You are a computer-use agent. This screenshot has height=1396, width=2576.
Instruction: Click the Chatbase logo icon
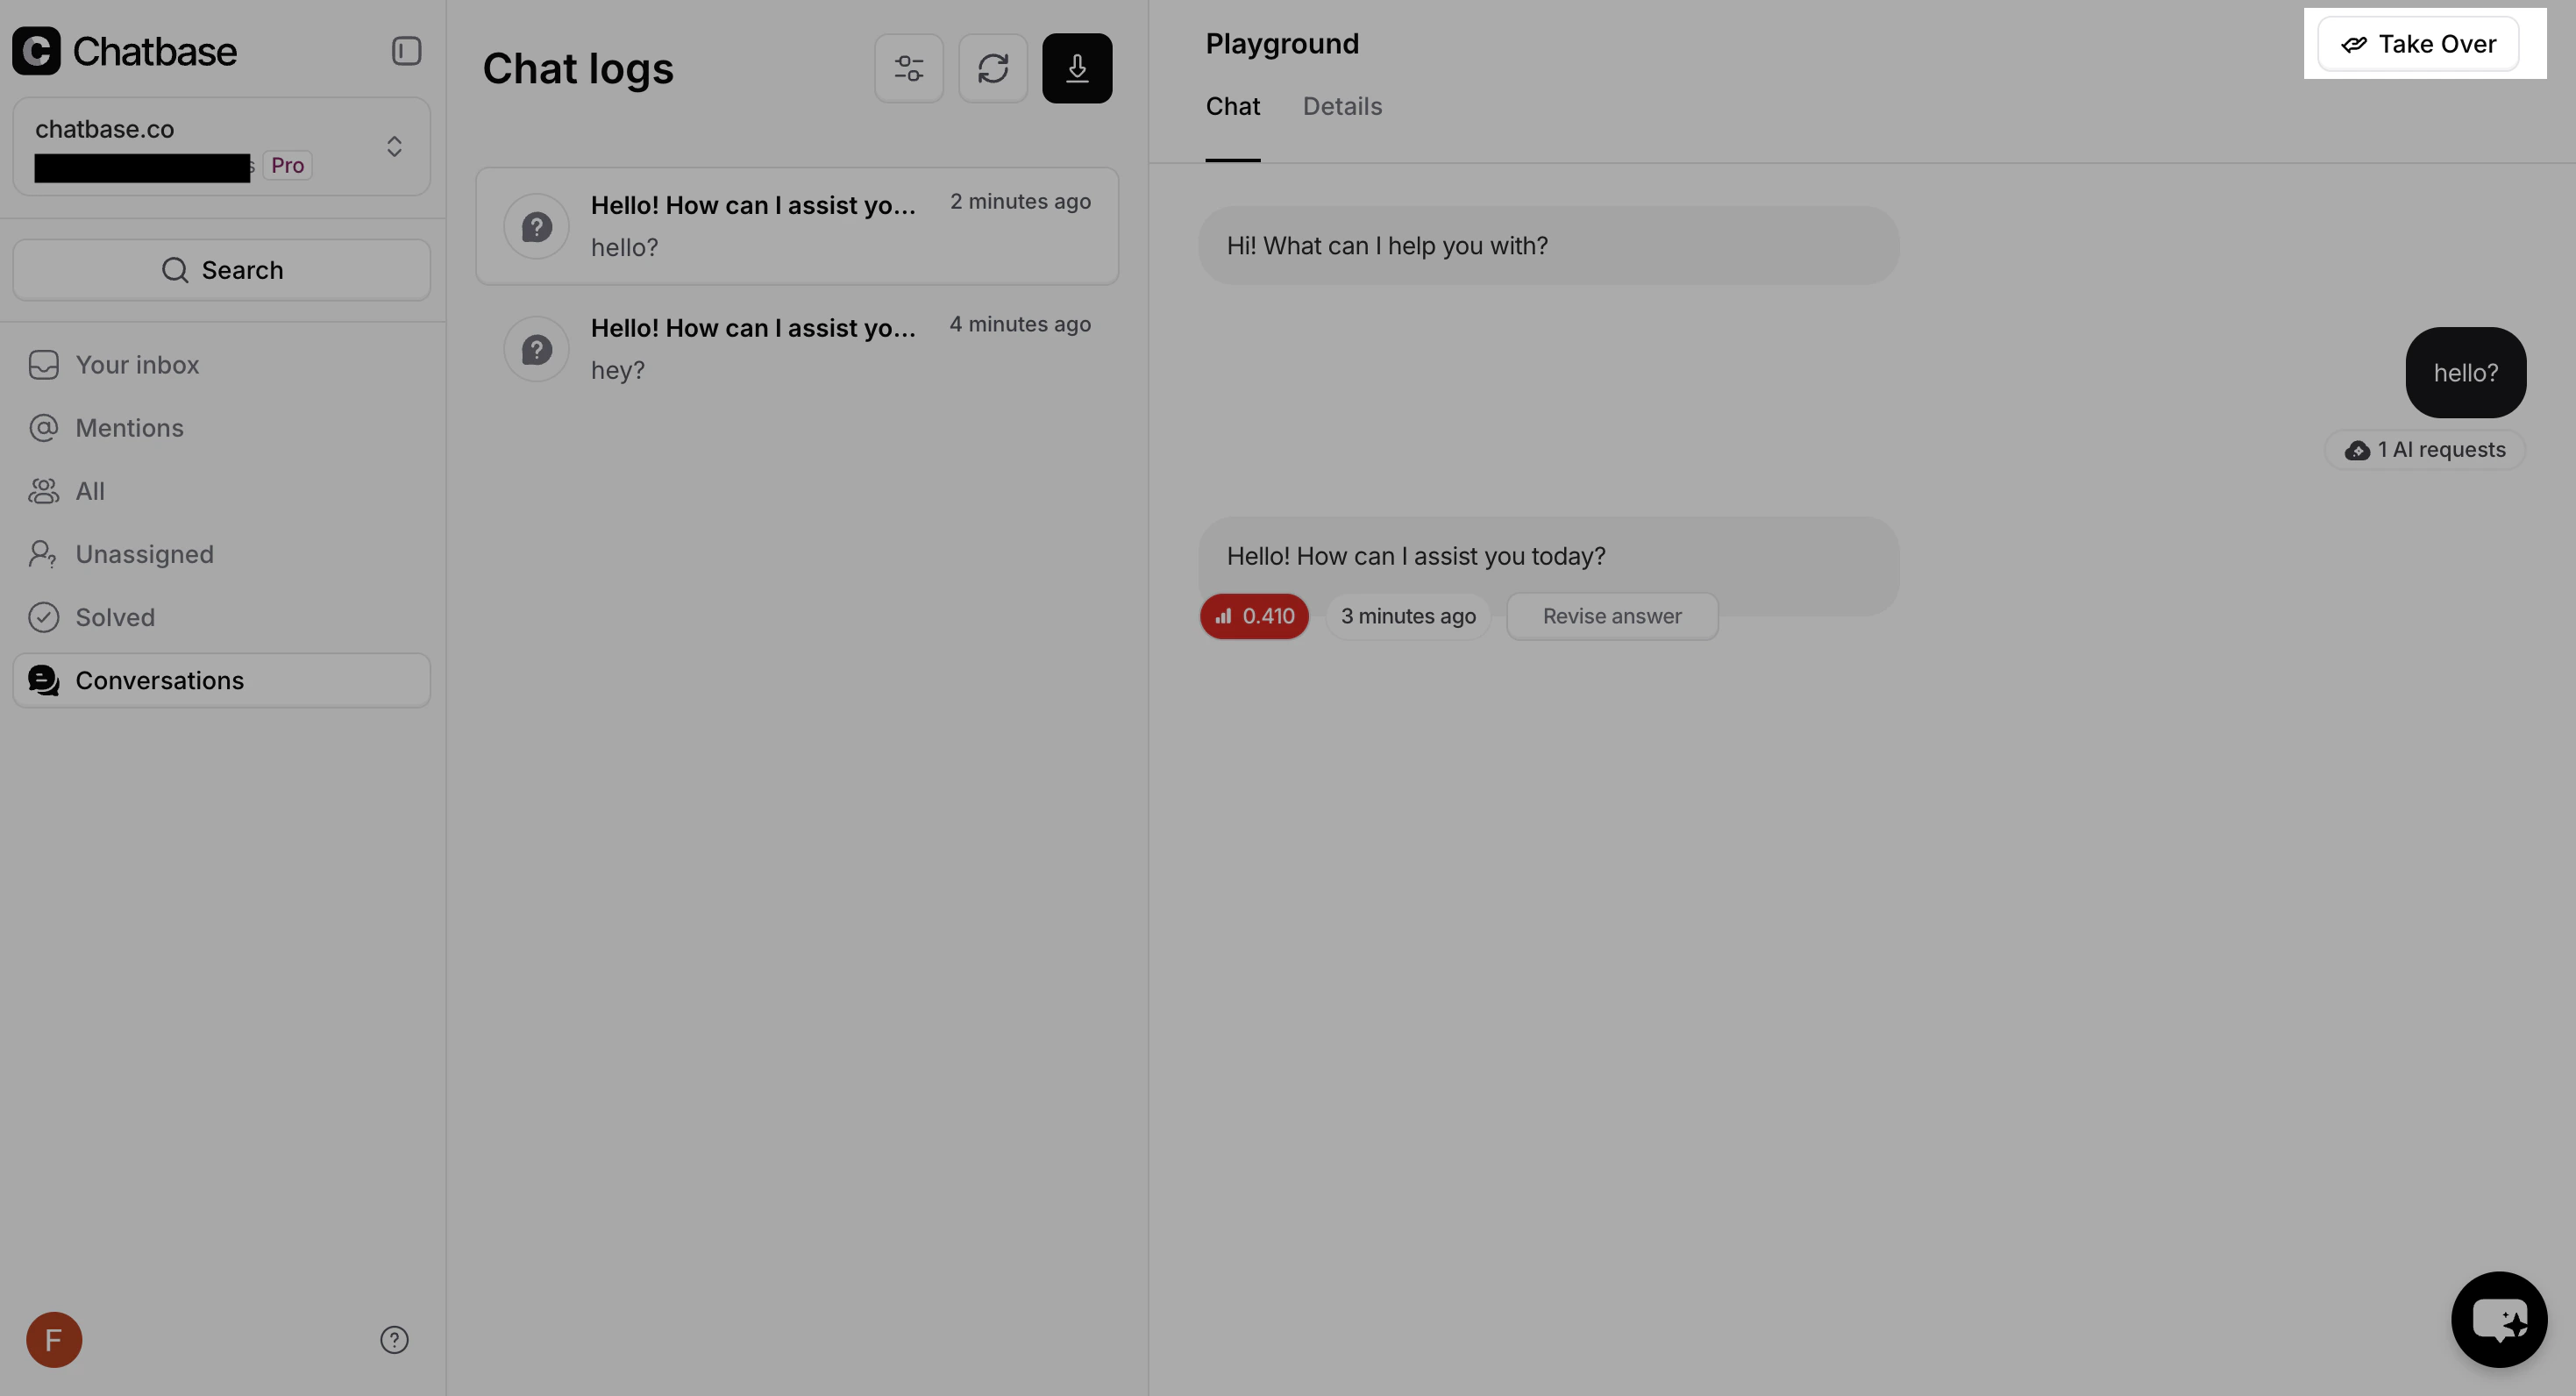pyautogui.click(x=37, y=50)
